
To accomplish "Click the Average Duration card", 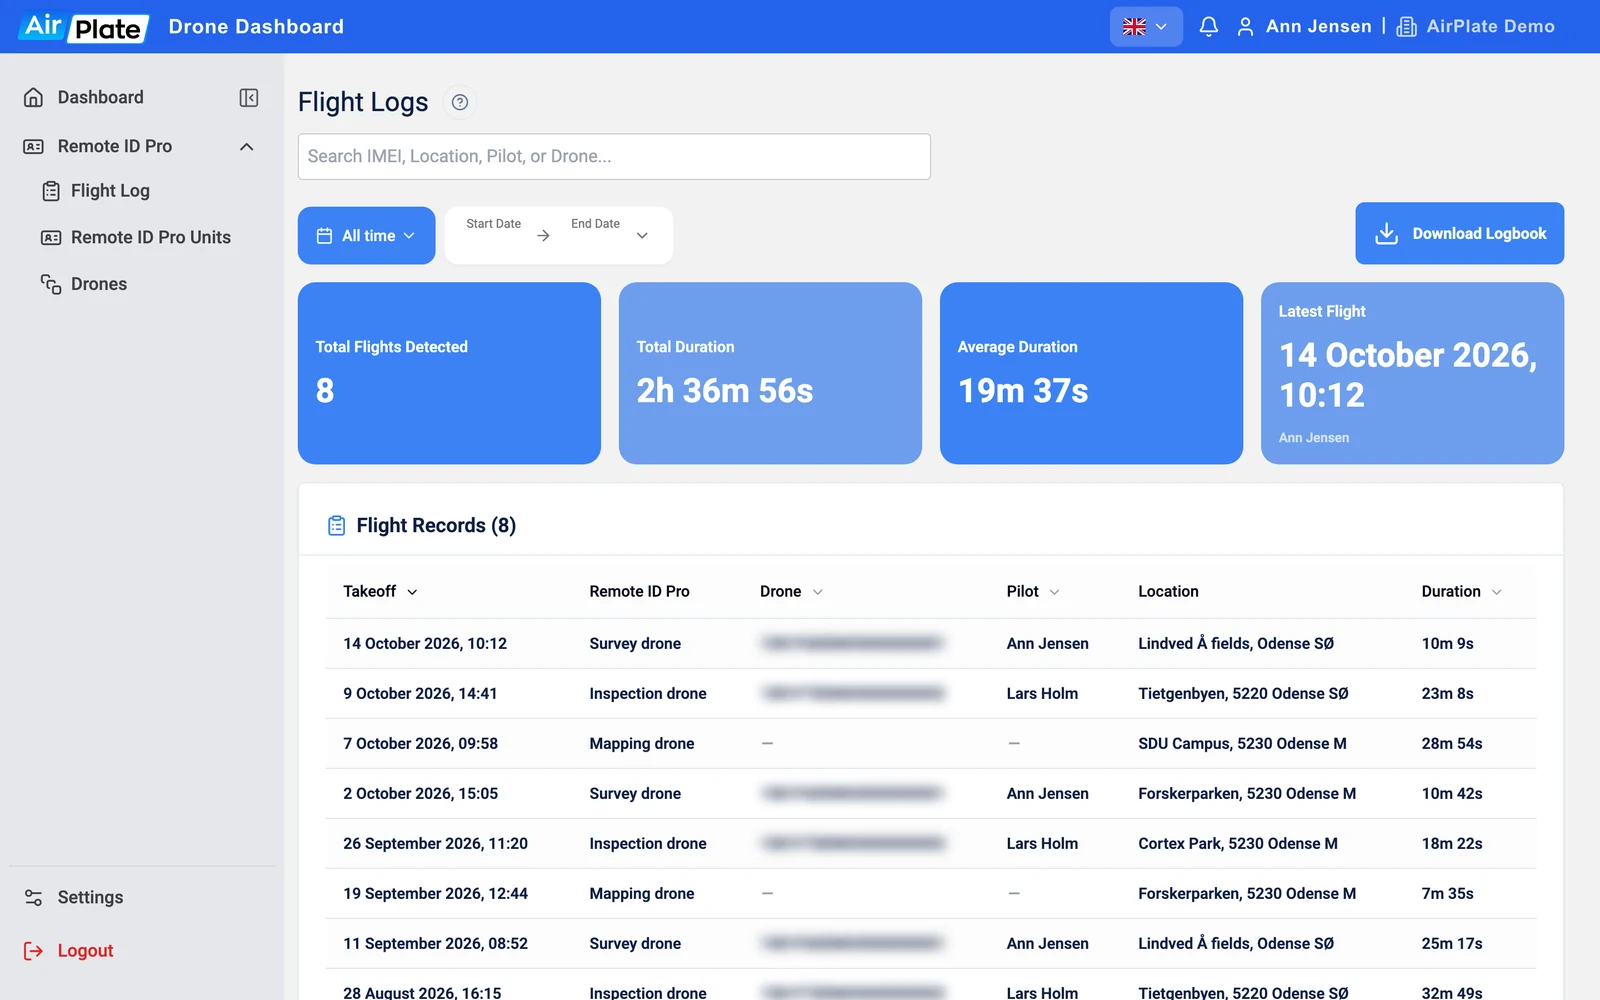I will point(1091,373).
